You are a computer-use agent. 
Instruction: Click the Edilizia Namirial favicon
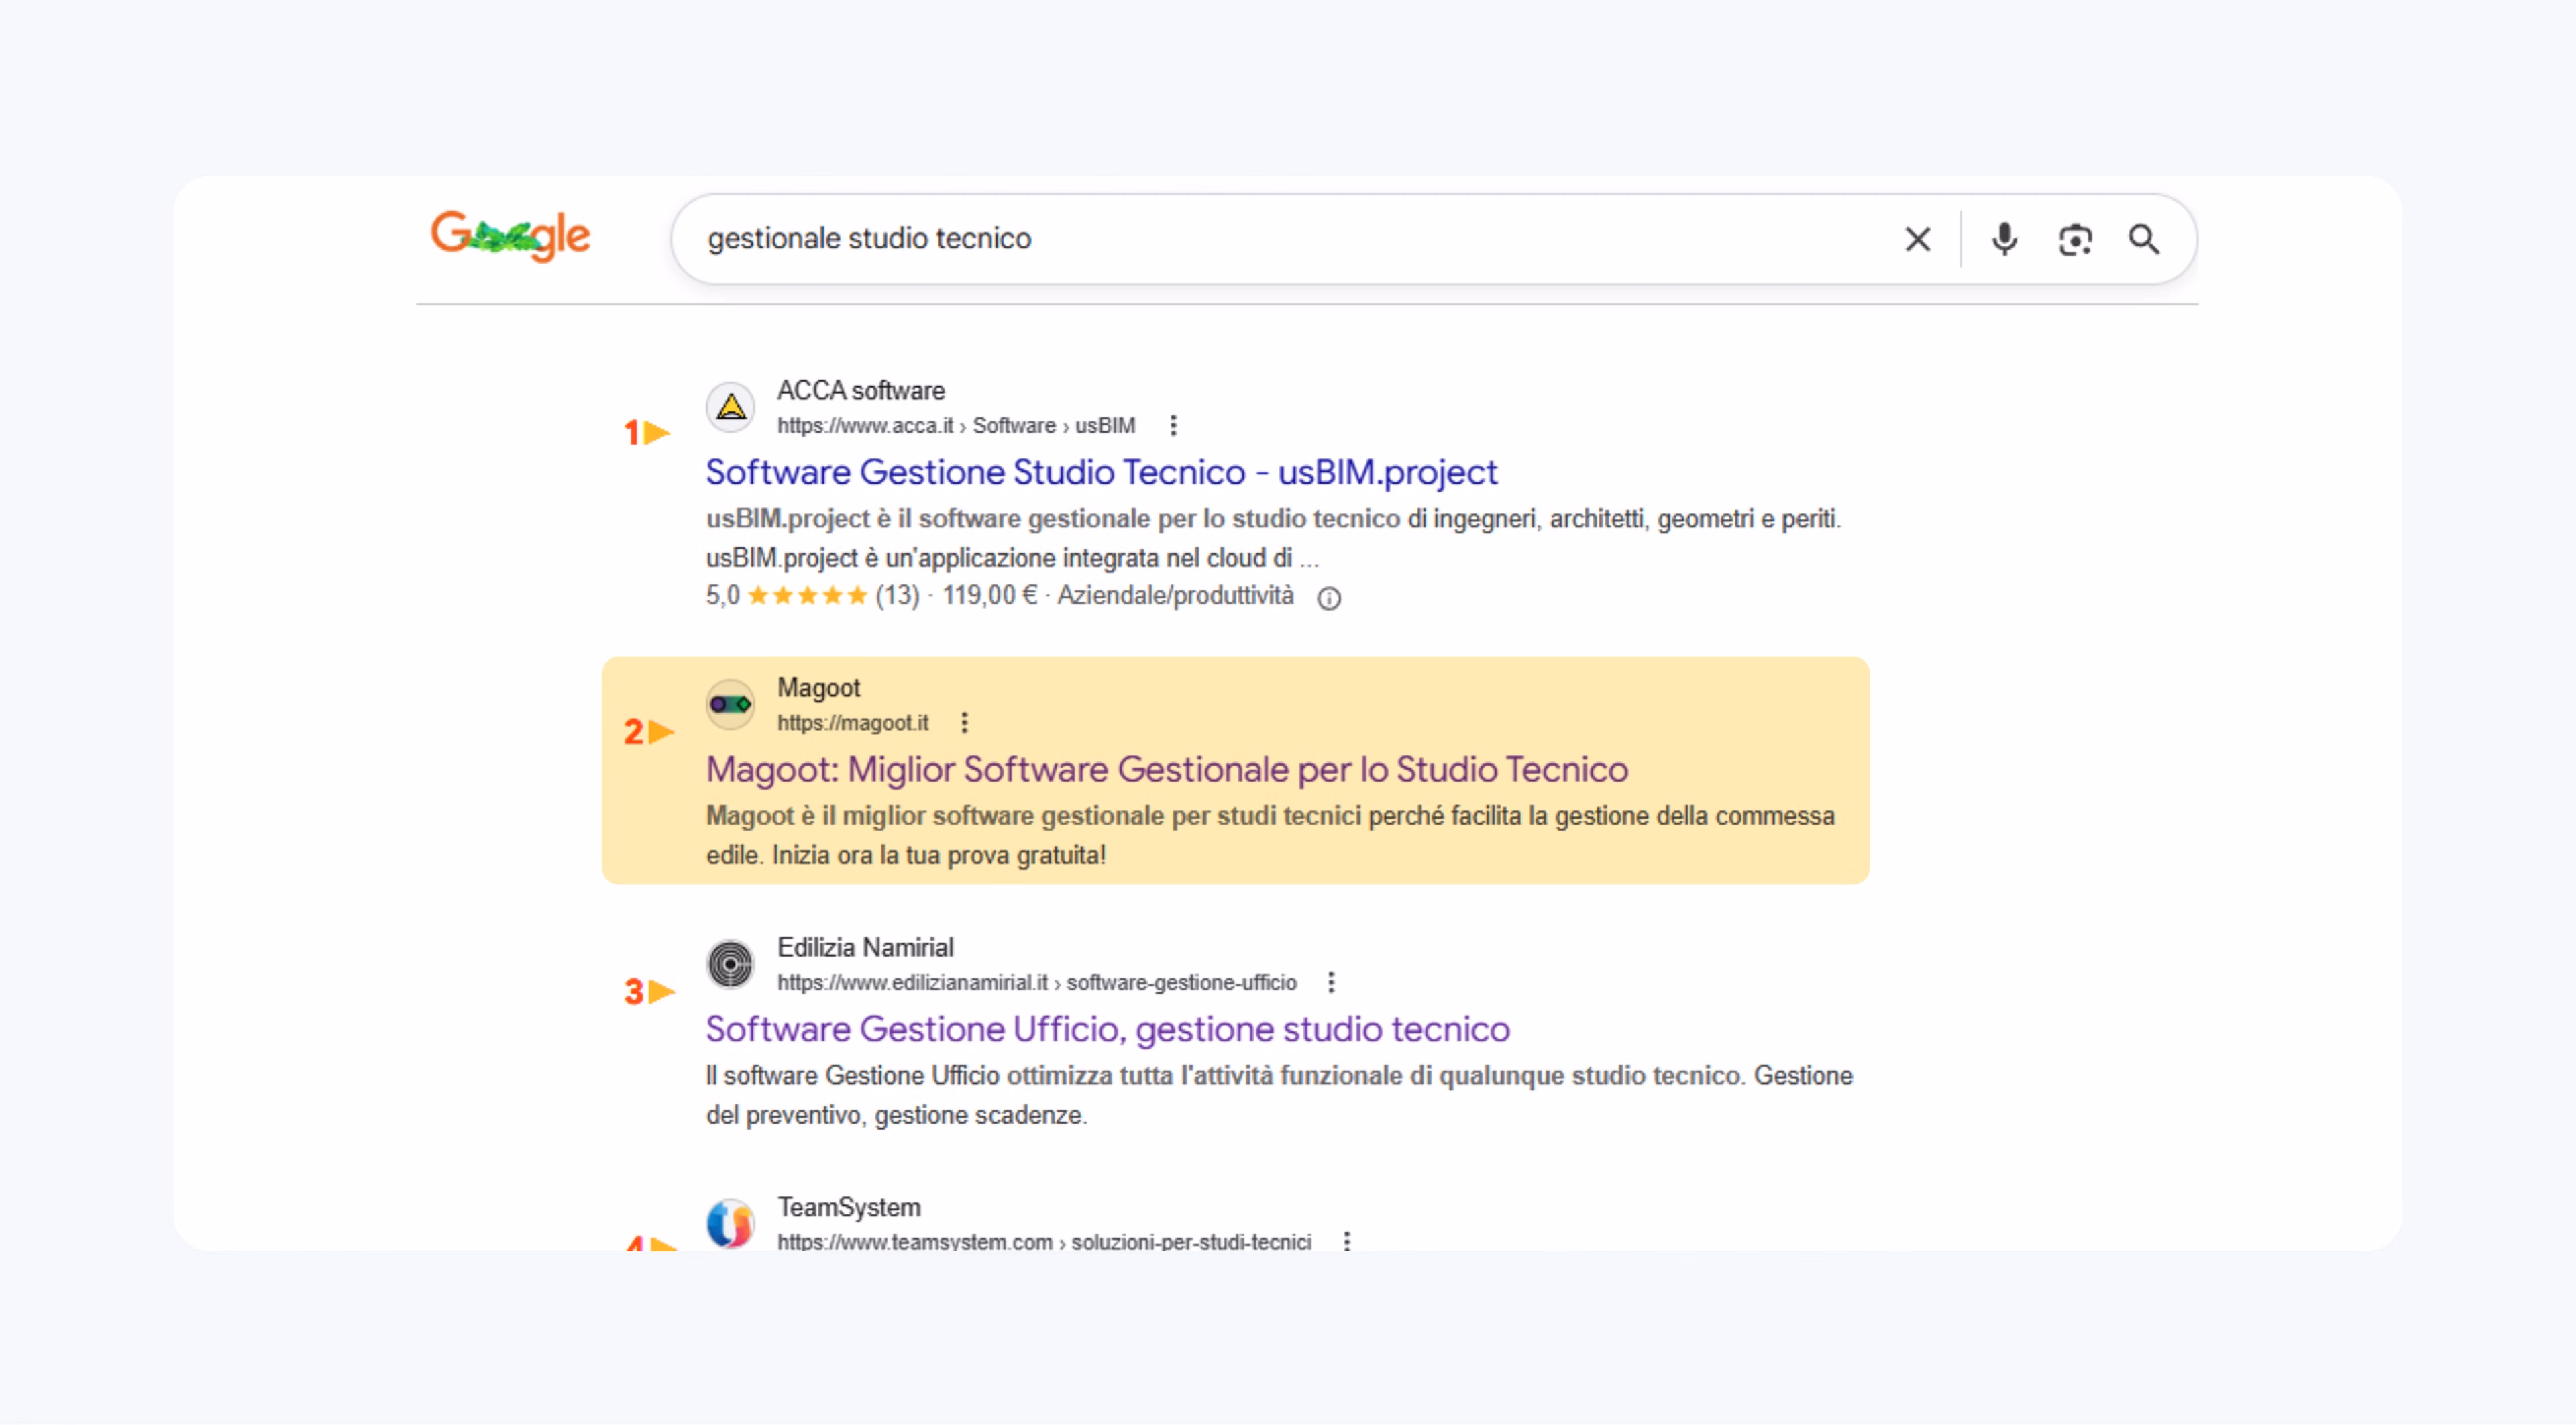click(731, 964)
